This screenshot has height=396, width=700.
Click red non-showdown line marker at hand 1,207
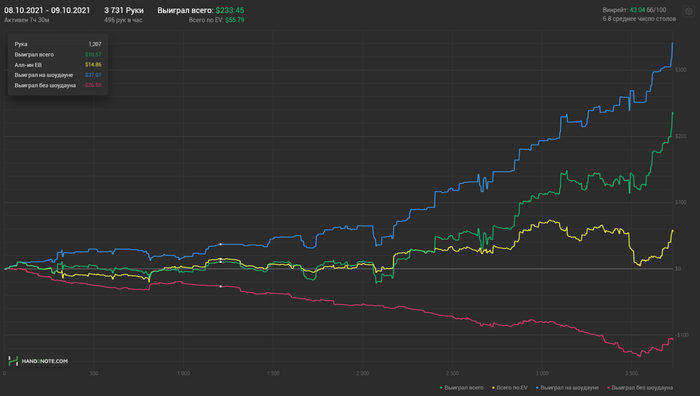221,286
